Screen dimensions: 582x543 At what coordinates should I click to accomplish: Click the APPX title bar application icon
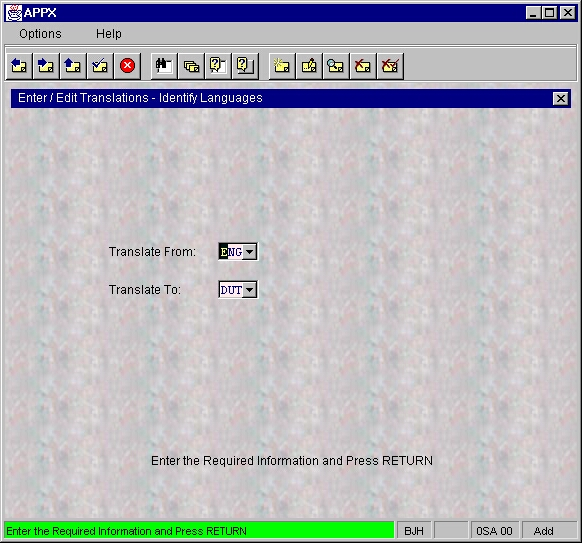pyautogui.click(x=14, y=13)
